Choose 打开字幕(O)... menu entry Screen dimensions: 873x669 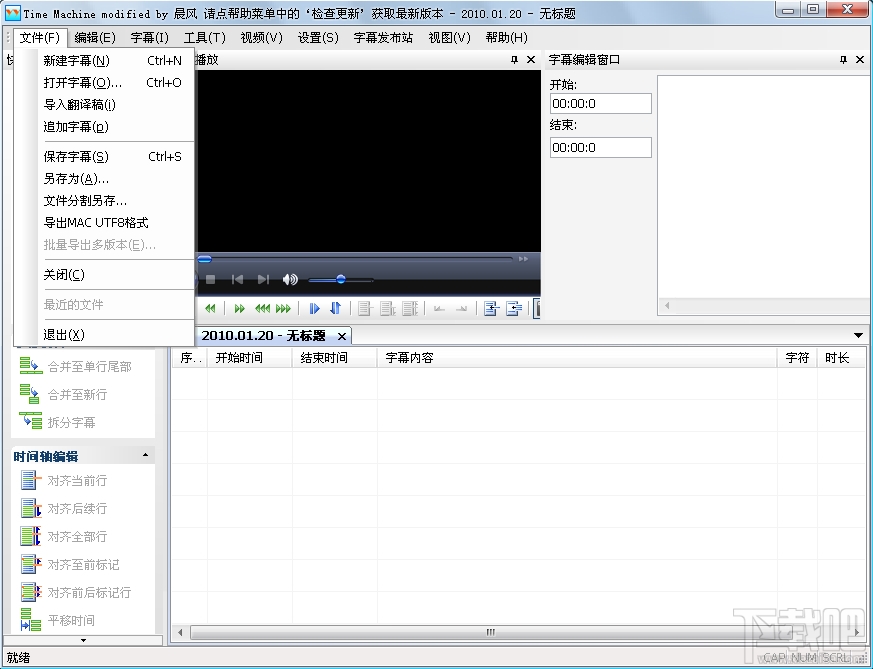tap(104, 83)
